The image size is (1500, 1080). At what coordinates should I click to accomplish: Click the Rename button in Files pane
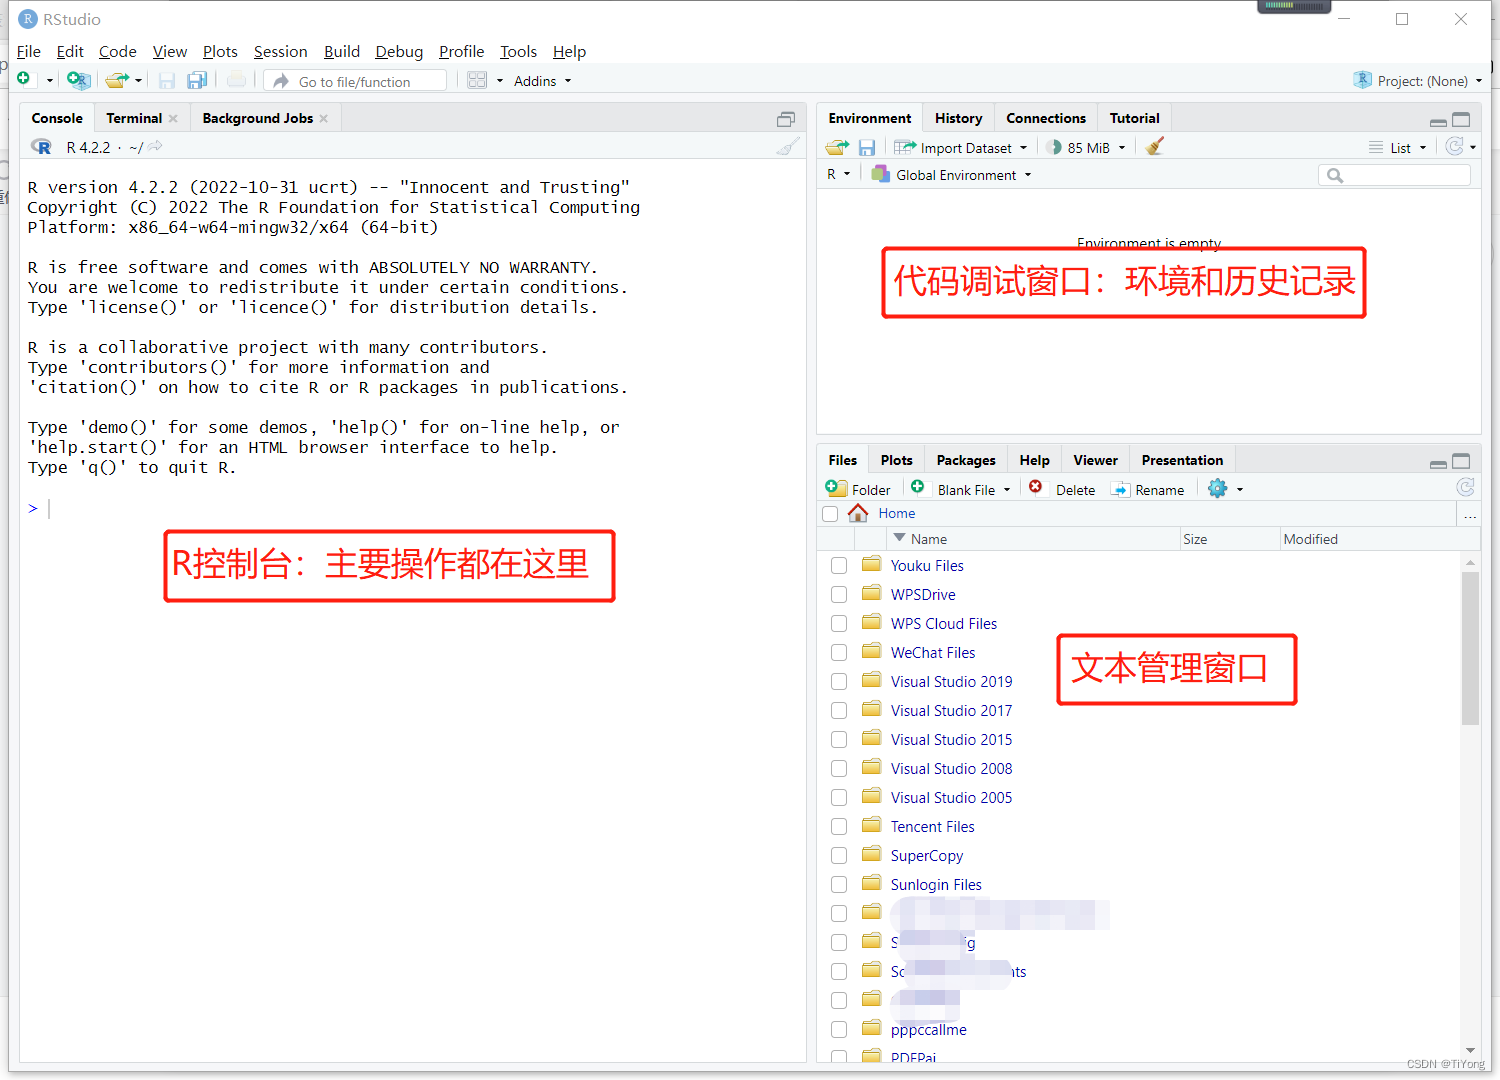pyautogui.click(x=1148, y=489)
